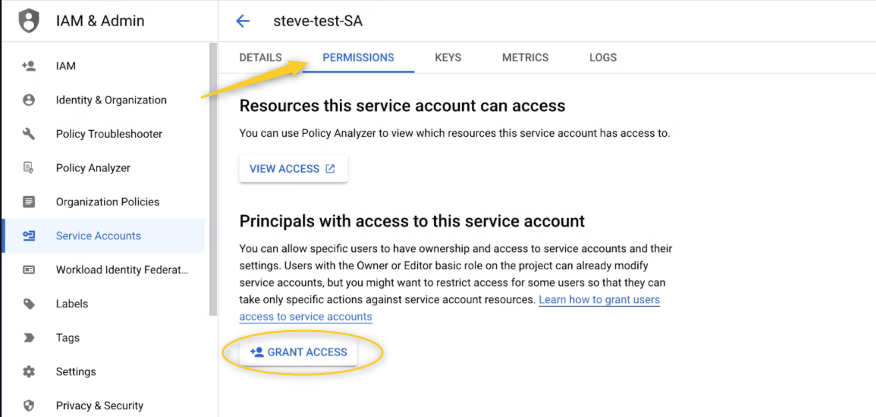Click the Settings gear icon
This screenshot has height=417, width=876.
(x=29, y=372)
